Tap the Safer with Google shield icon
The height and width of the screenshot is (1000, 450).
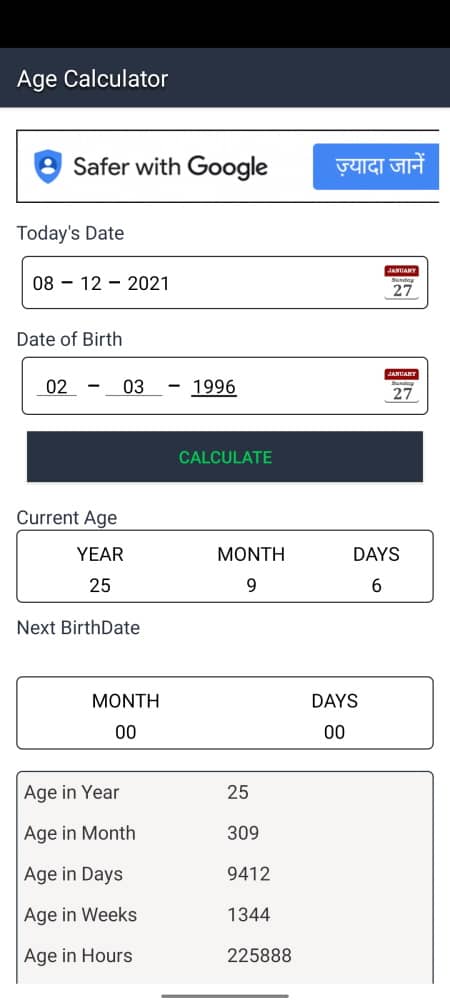(48, 166)
